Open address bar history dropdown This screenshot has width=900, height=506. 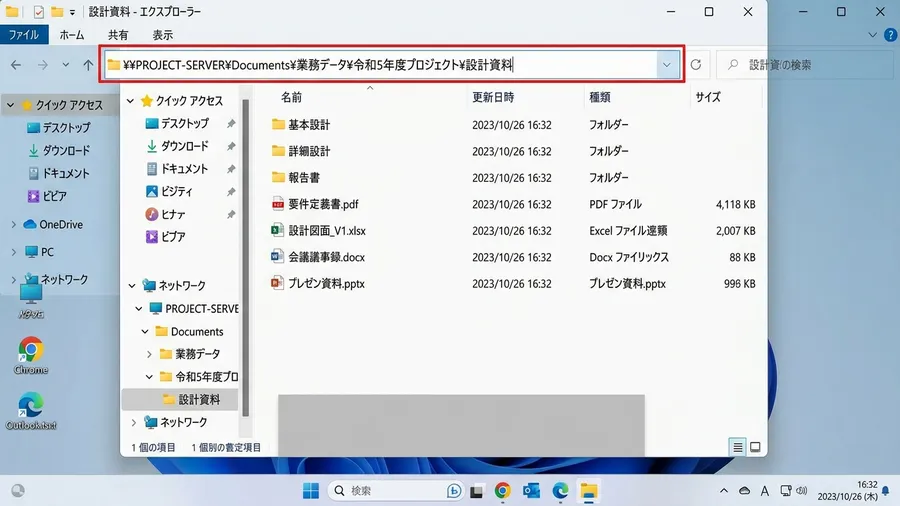(666, 65)
